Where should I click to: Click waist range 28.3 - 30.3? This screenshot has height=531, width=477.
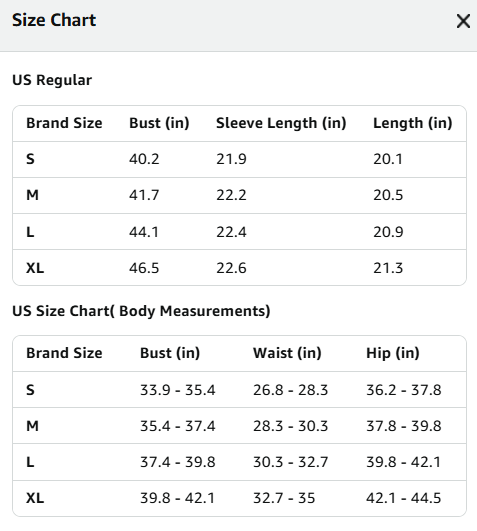[x=290, y=426]
